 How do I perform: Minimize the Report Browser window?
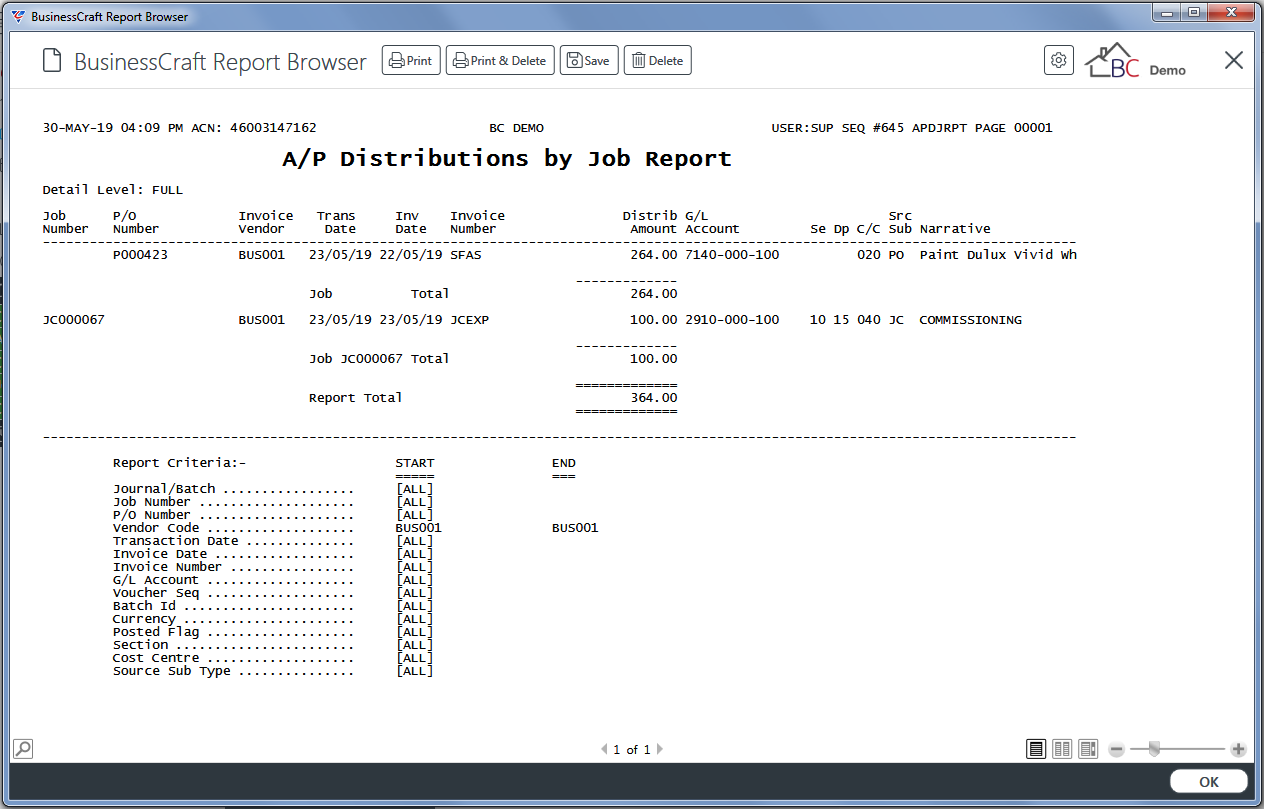pos(1167,13)
